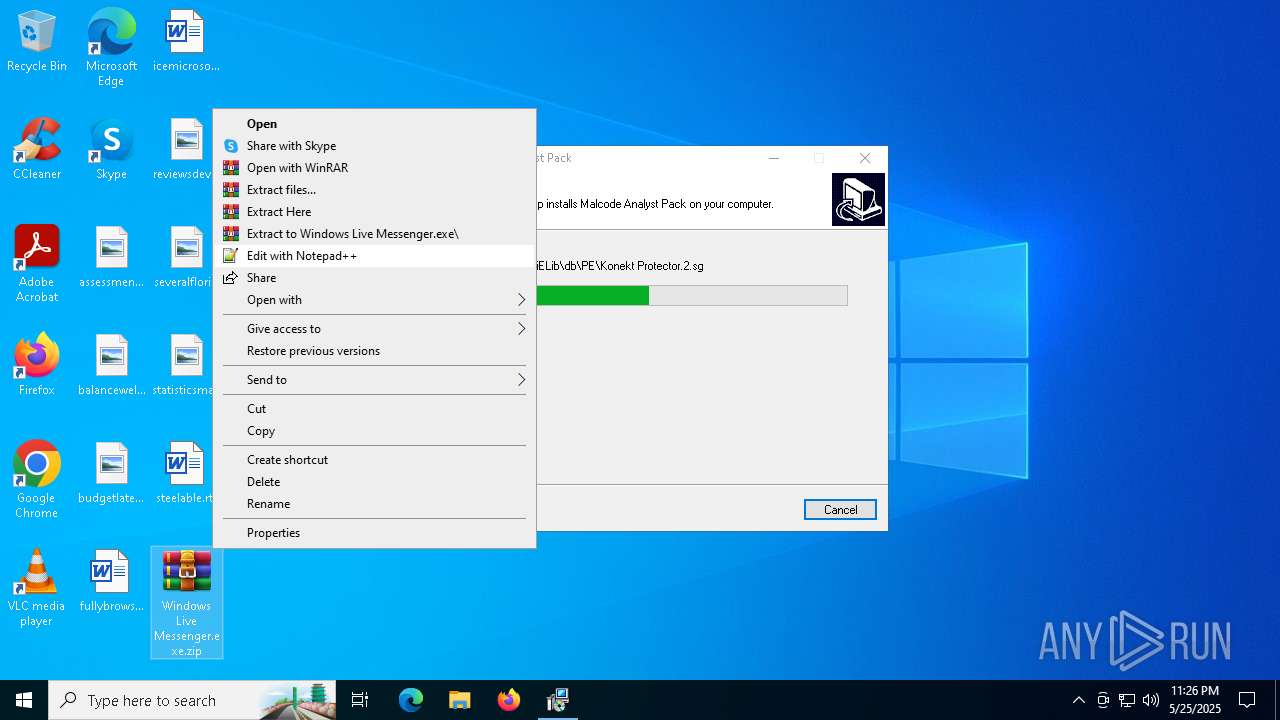Select CCleaner desktop shortcut
This screenshot has height=720, width=1280.
[37, 150]
